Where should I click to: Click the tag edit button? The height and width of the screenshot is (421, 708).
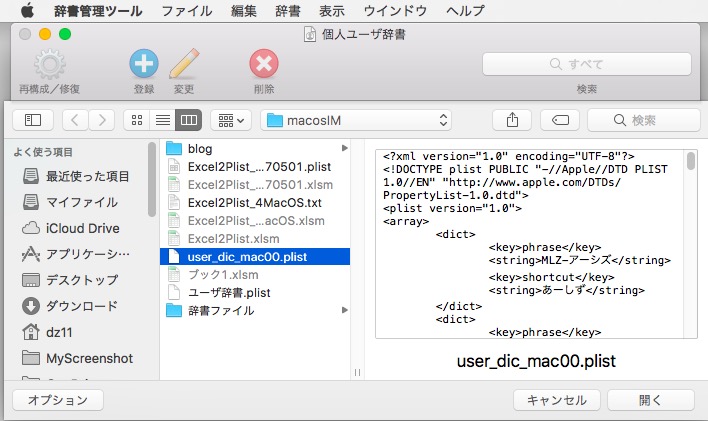tap(560, 120)
